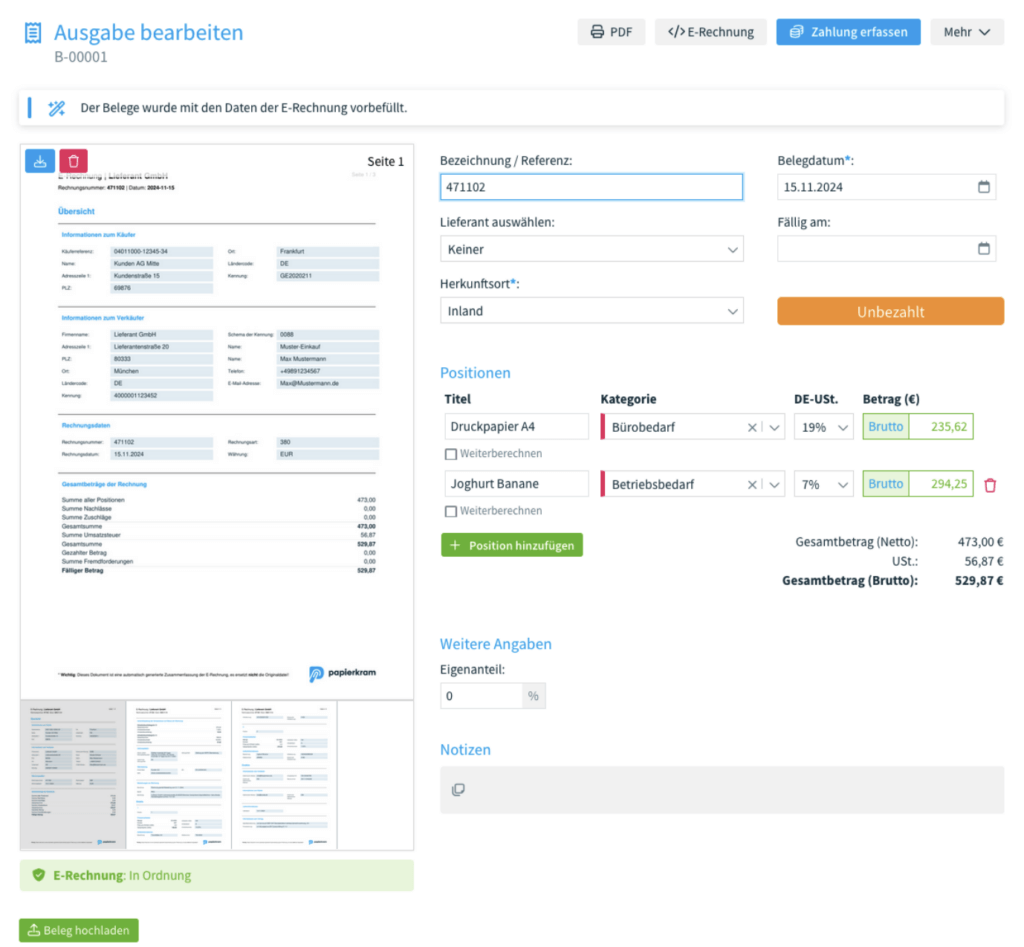Change the 19% DE-USt. tax rate
This screenshot has width=1024, height=947.
click(x=824, y=427)
